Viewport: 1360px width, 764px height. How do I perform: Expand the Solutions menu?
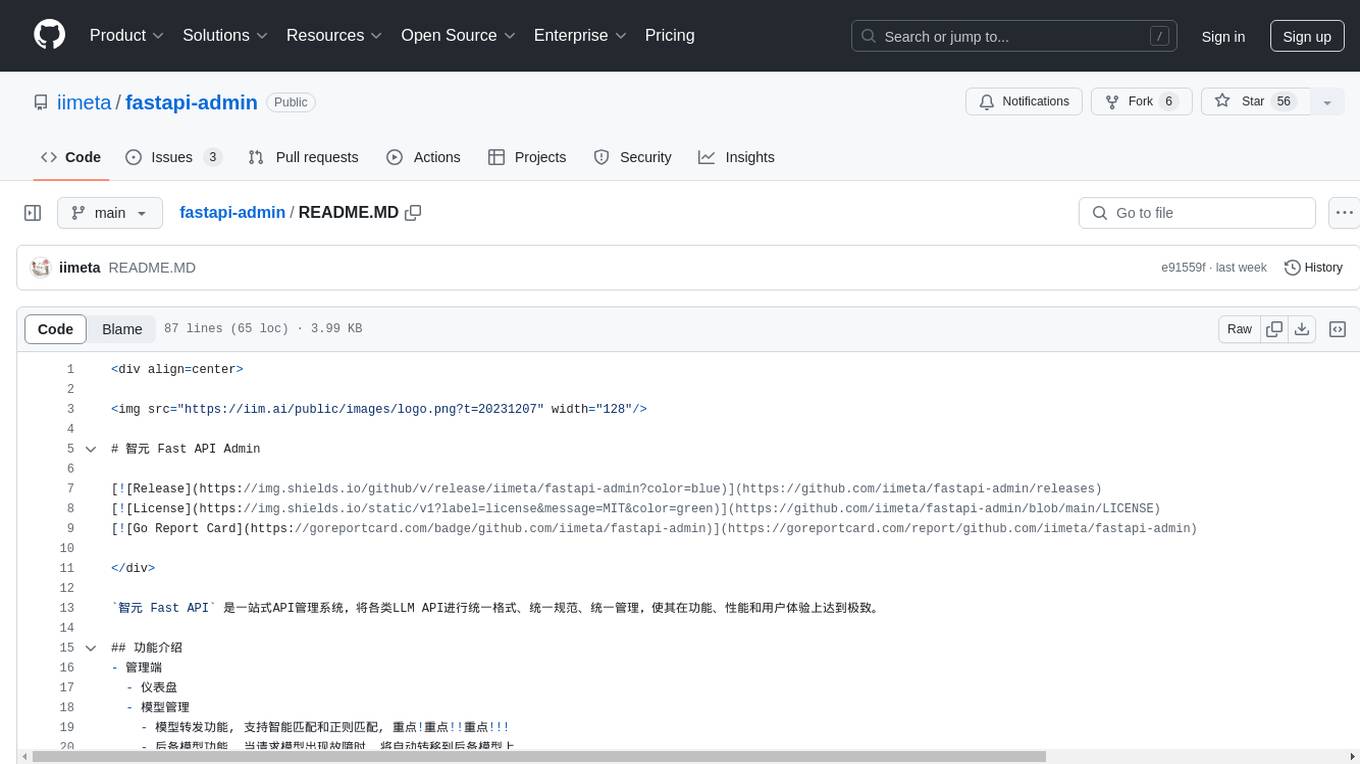225,35
